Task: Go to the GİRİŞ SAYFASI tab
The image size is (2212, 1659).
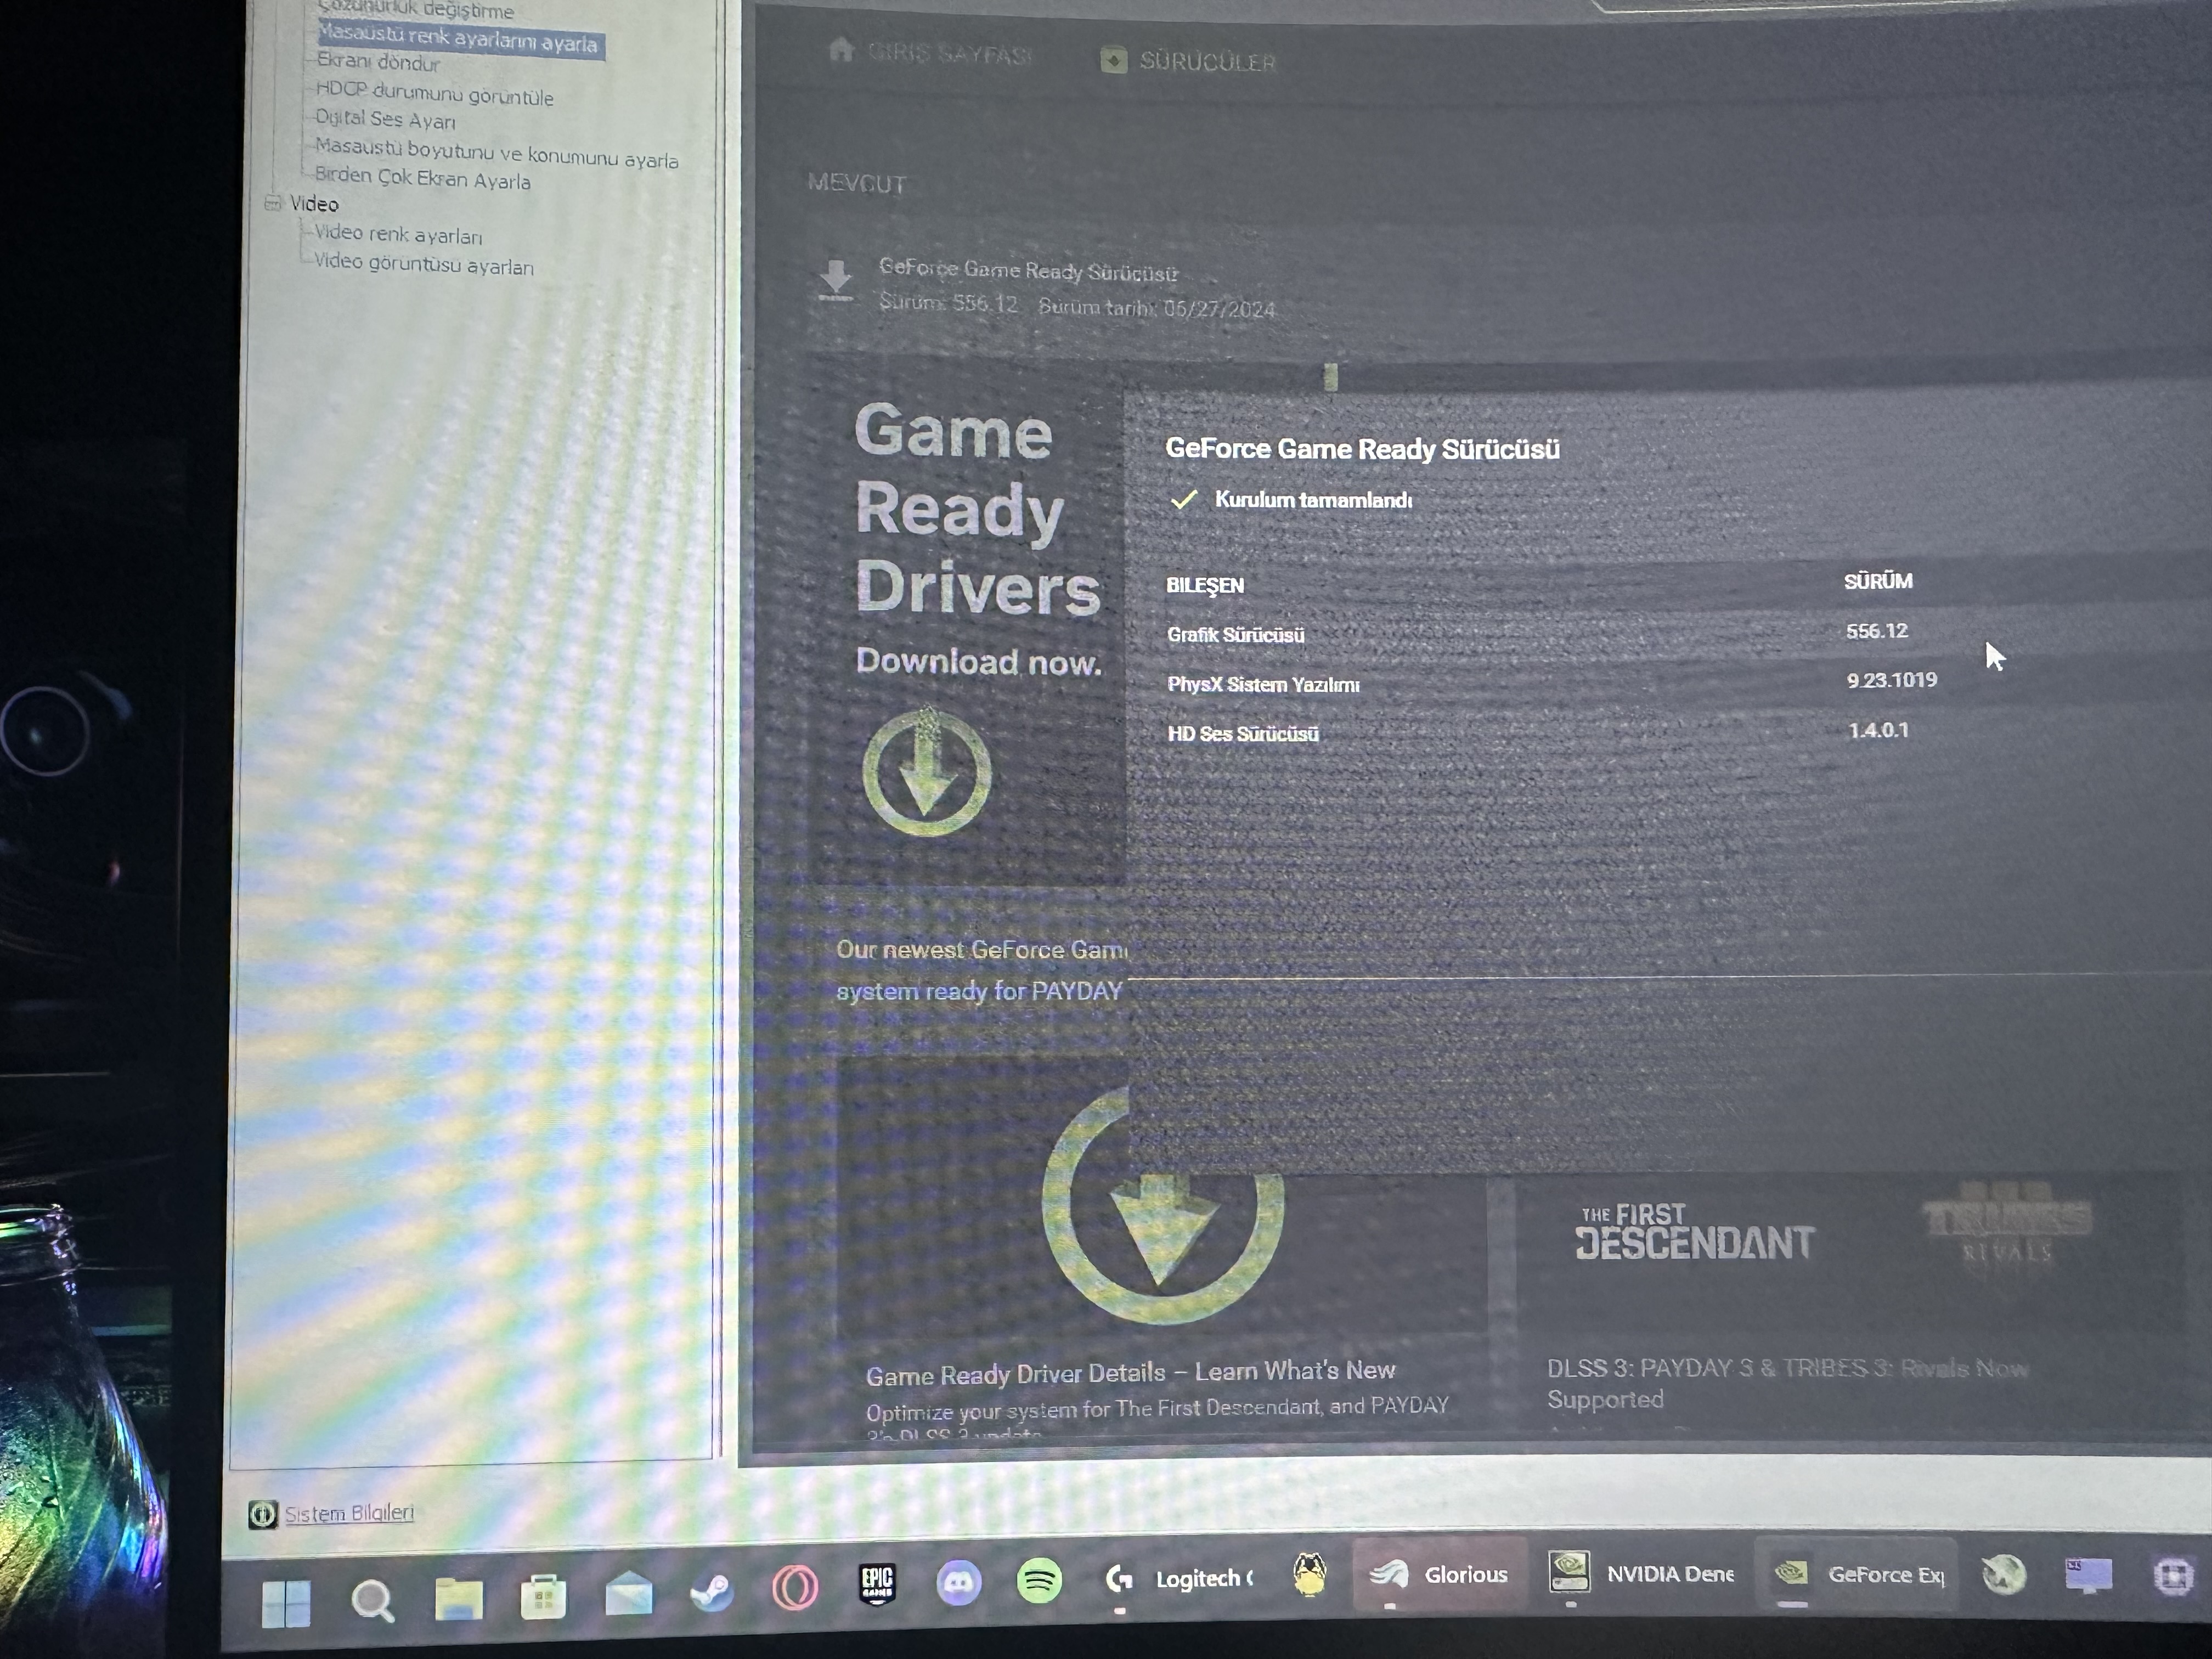Action: click(930, 52)
